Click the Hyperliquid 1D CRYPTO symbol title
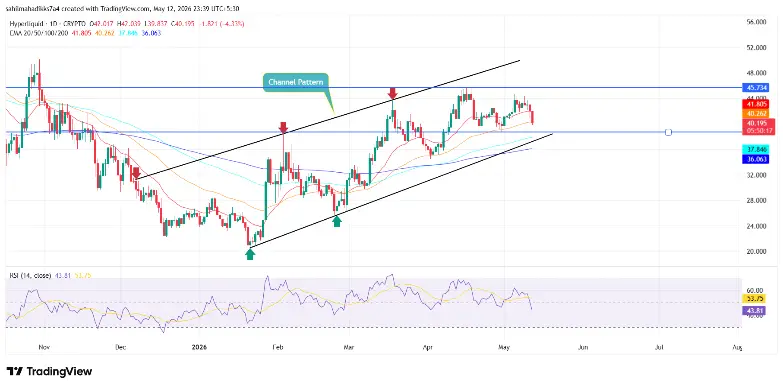The height and width of the screenshot is (388, 783). [48, 23]
